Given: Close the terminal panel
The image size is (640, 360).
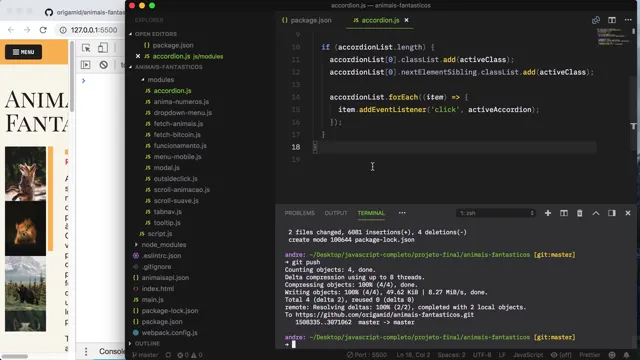Looking at the screenshot, I should pyautogui.click(x=628, y=213).
